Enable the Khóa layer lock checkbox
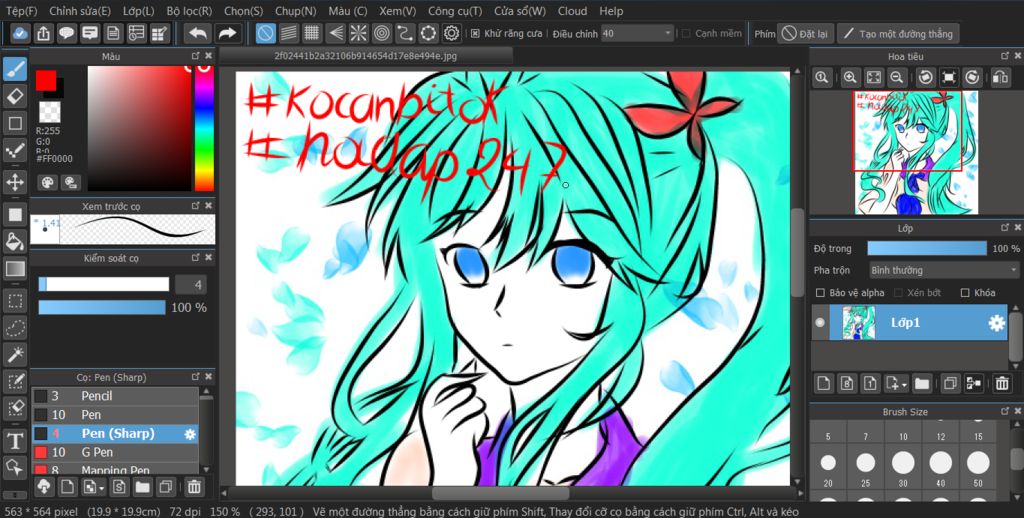 click(x=965, y=293)
